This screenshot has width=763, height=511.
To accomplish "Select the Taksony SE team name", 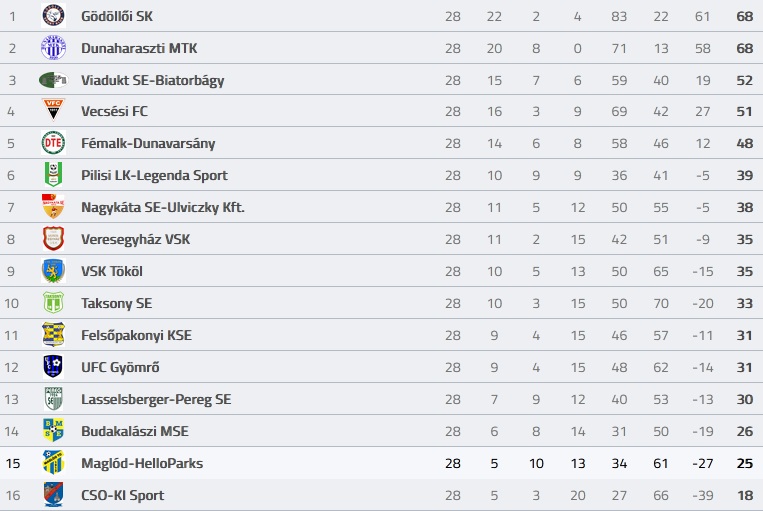I will coord(116,304).
